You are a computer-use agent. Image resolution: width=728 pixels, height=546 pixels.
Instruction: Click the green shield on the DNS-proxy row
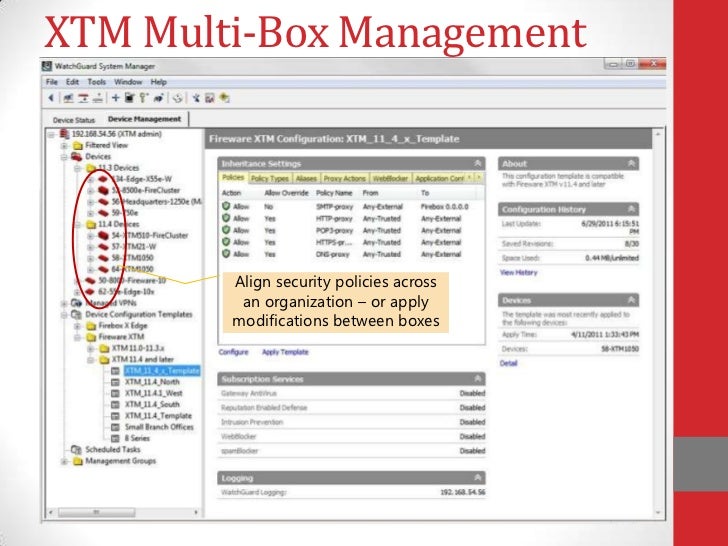point(226,254)
